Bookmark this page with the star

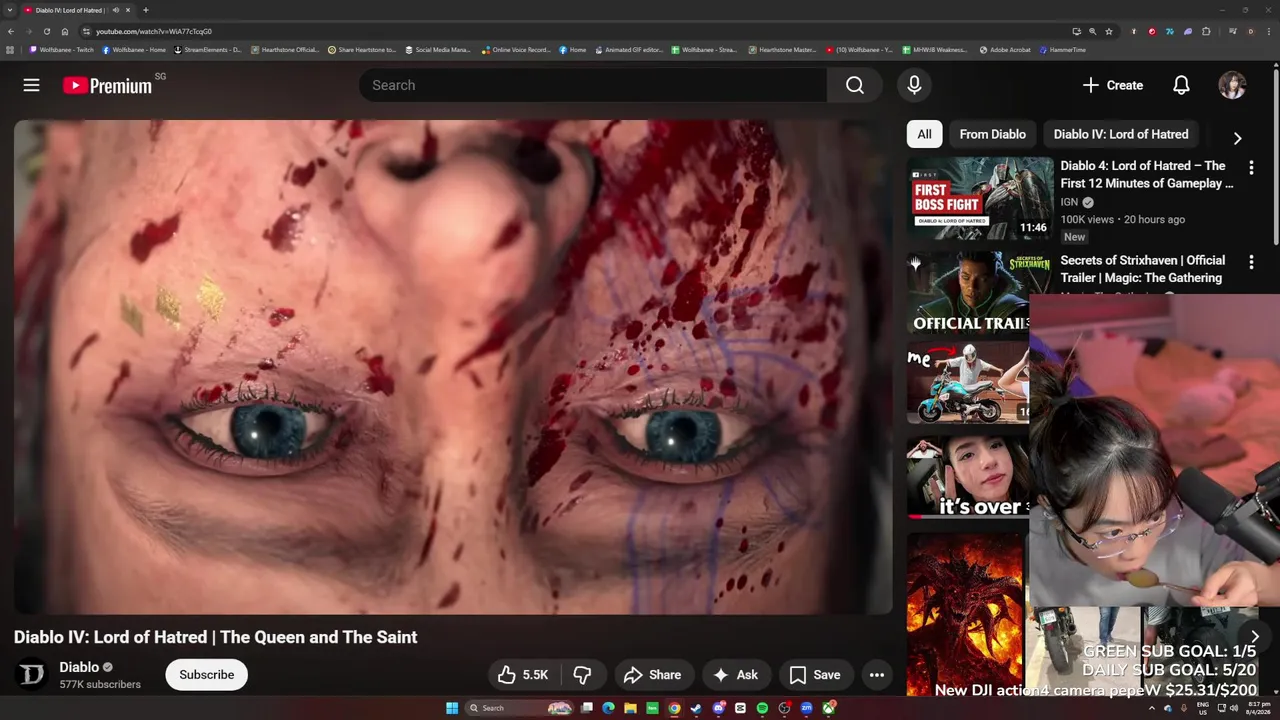pos(1108,31)
